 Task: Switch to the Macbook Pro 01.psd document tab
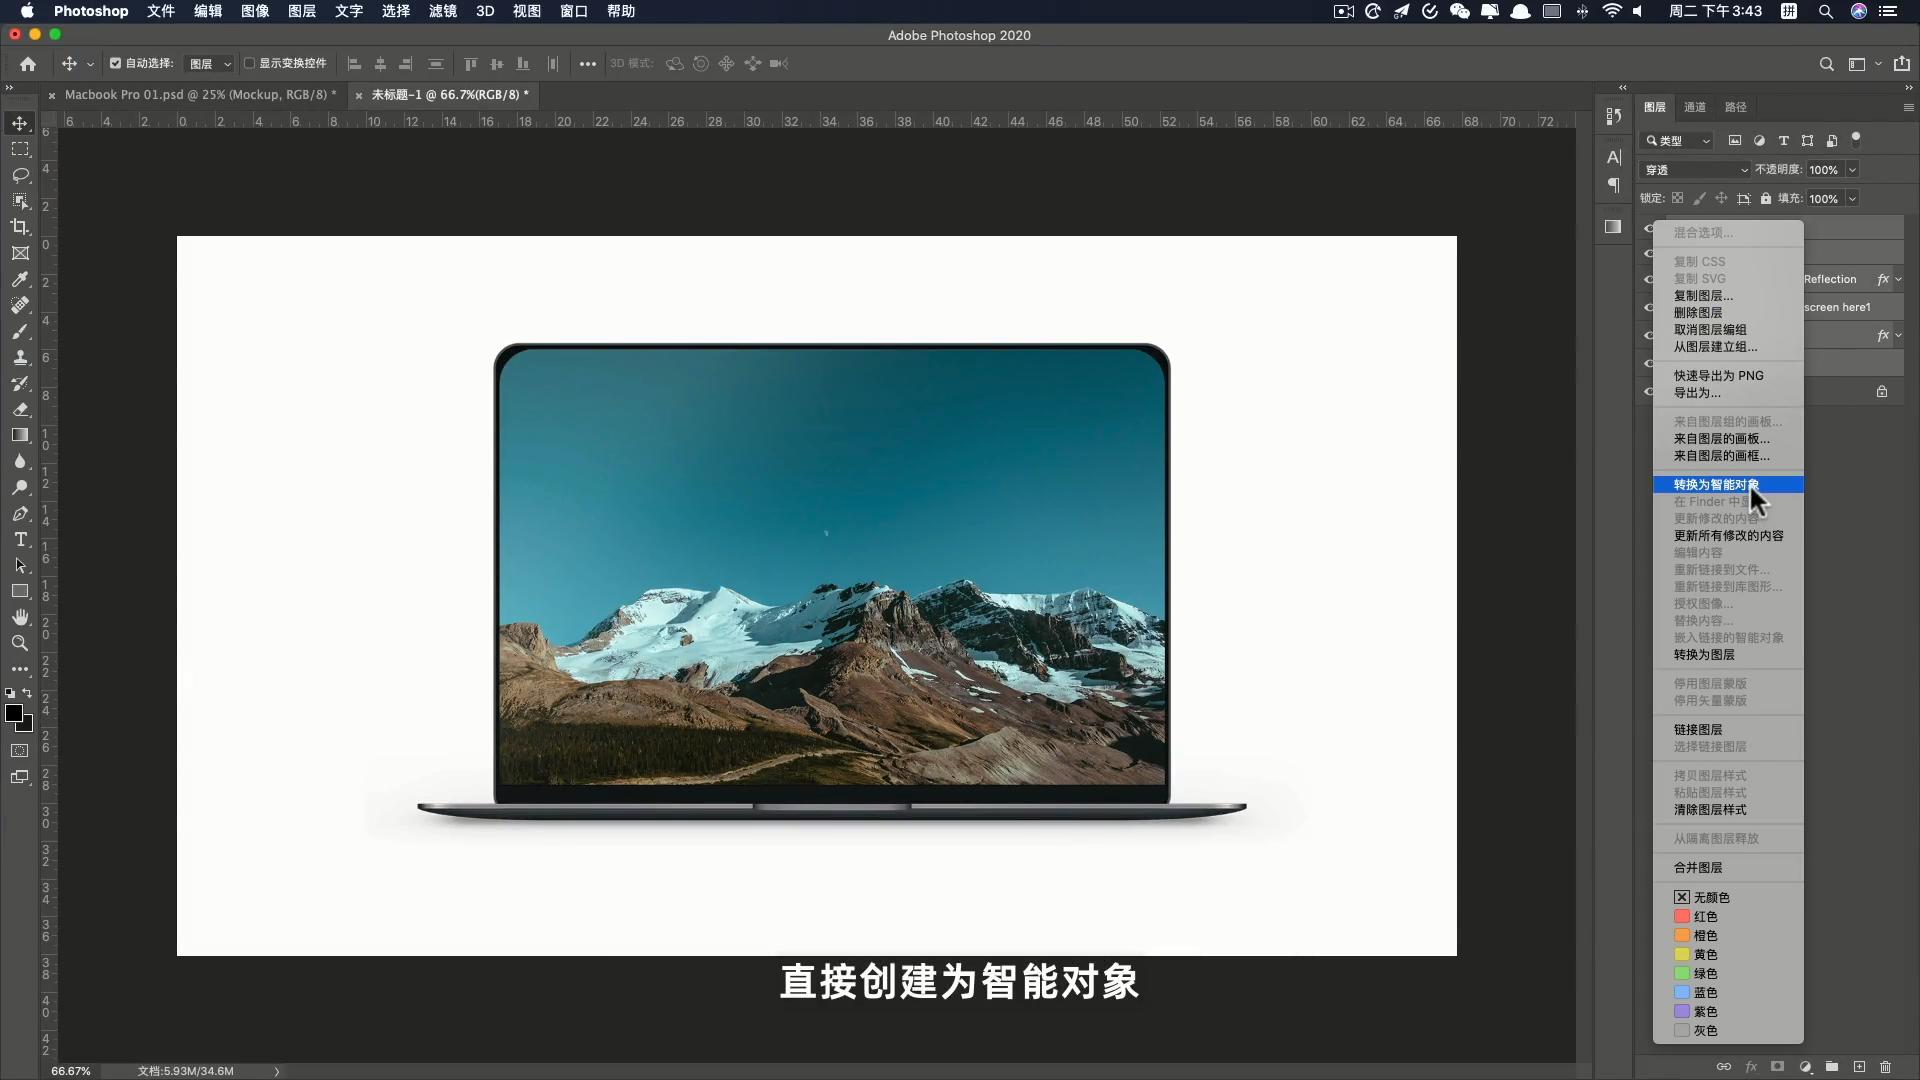pos(199,95)
